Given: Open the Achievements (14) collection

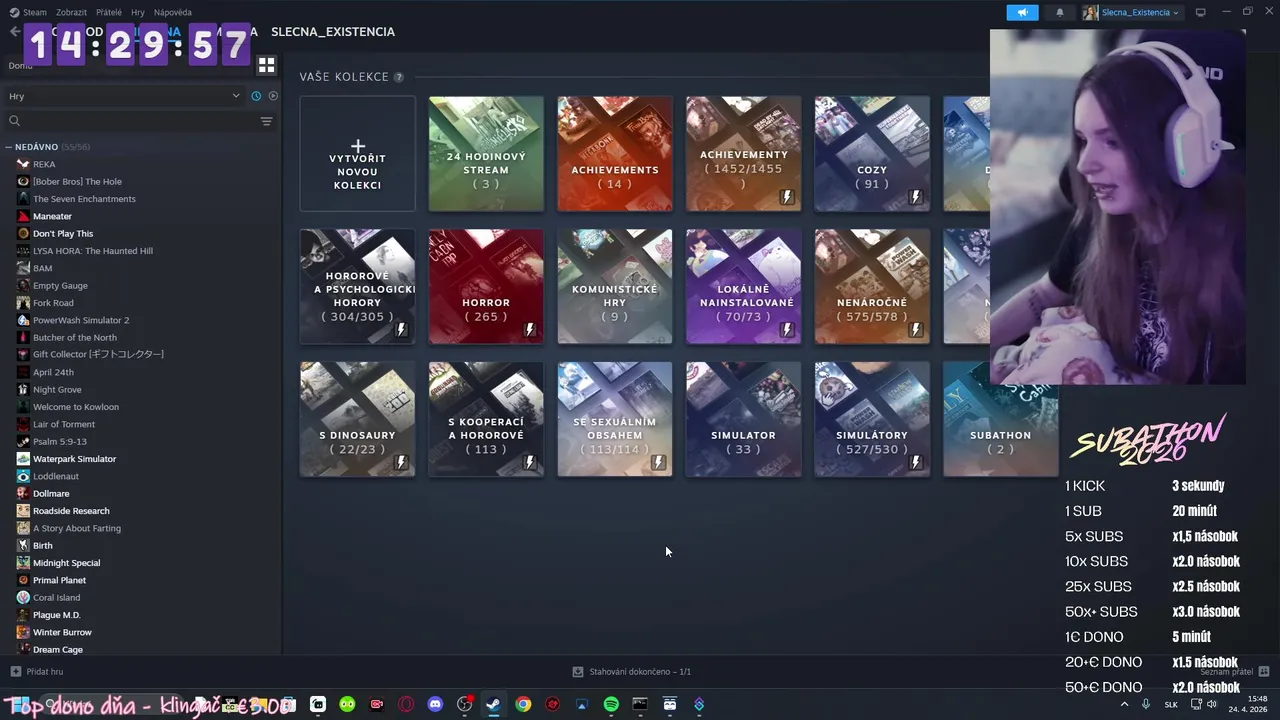Looking at the screenshot, I should click(x=615, y=154).
